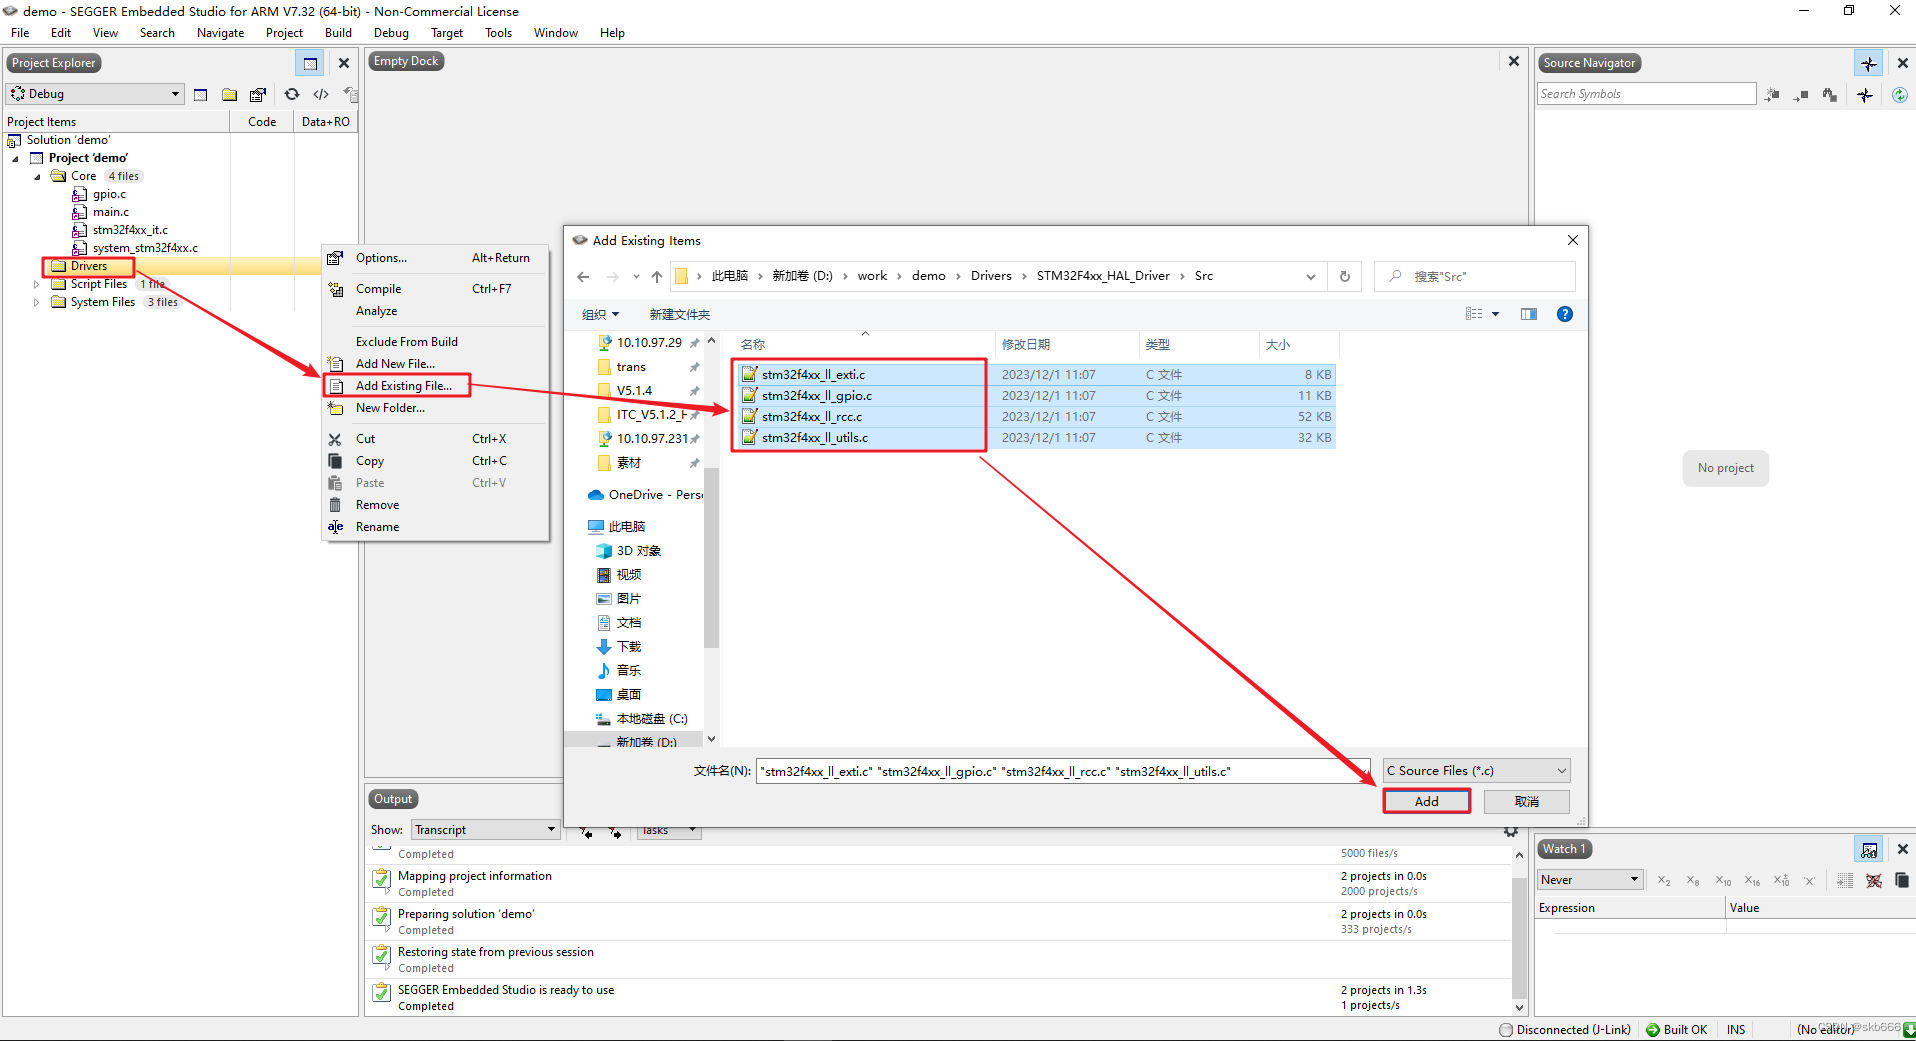Expand the Script Files tree item
This screenshot has height=1041, width=1916.
(x=37, y=283)
